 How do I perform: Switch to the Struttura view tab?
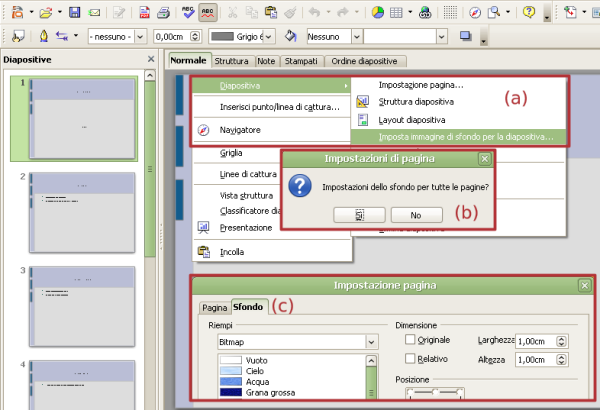click(231, 61)
